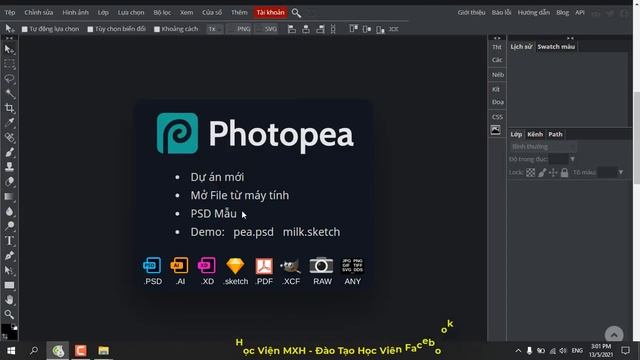Collapse the side panel strip arrows
This screenshot has height=360, width=640.
497,38
